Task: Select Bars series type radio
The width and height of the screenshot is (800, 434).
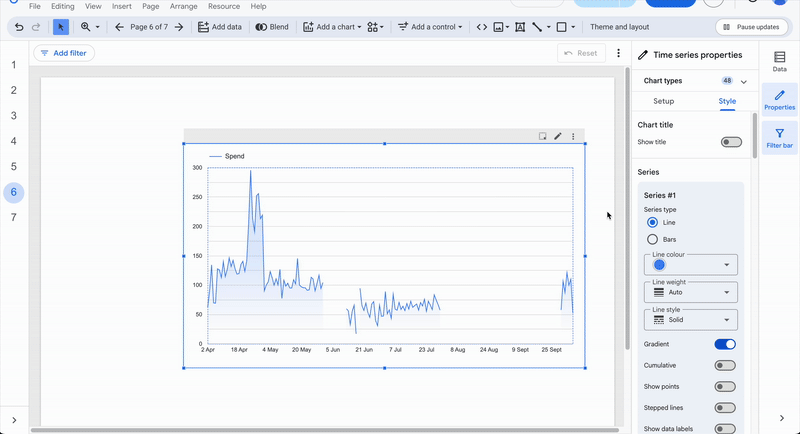Action: point(652,239)
